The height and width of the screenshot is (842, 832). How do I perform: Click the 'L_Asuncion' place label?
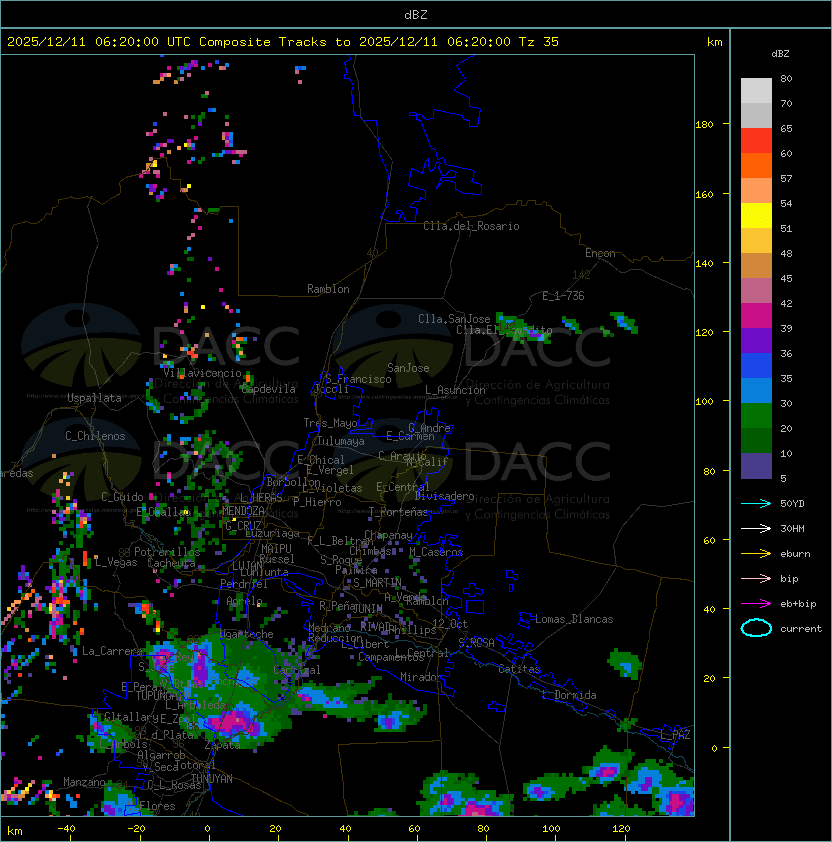455,390
